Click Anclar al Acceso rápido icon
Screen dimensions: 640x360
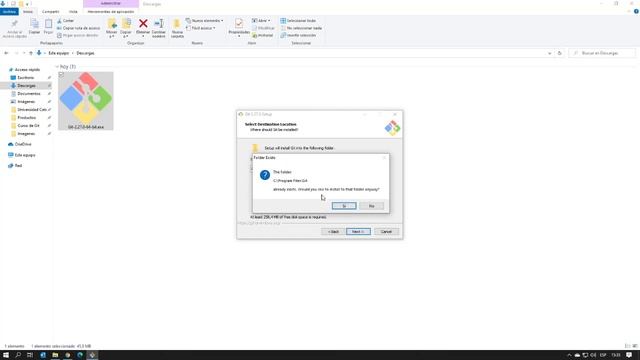click(x=15, y=29)
